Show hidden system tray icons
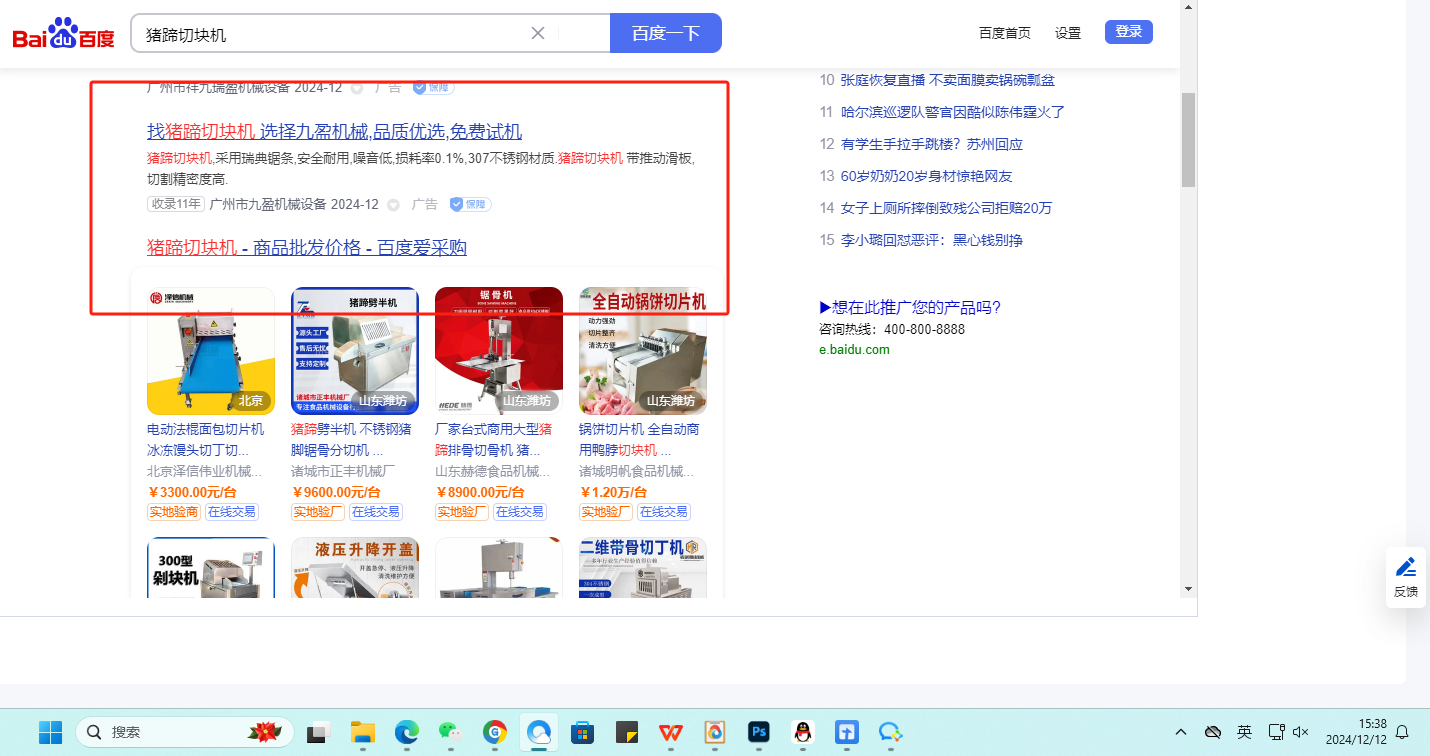The height and width of the screenshot is (756, 1430). 1181,732
